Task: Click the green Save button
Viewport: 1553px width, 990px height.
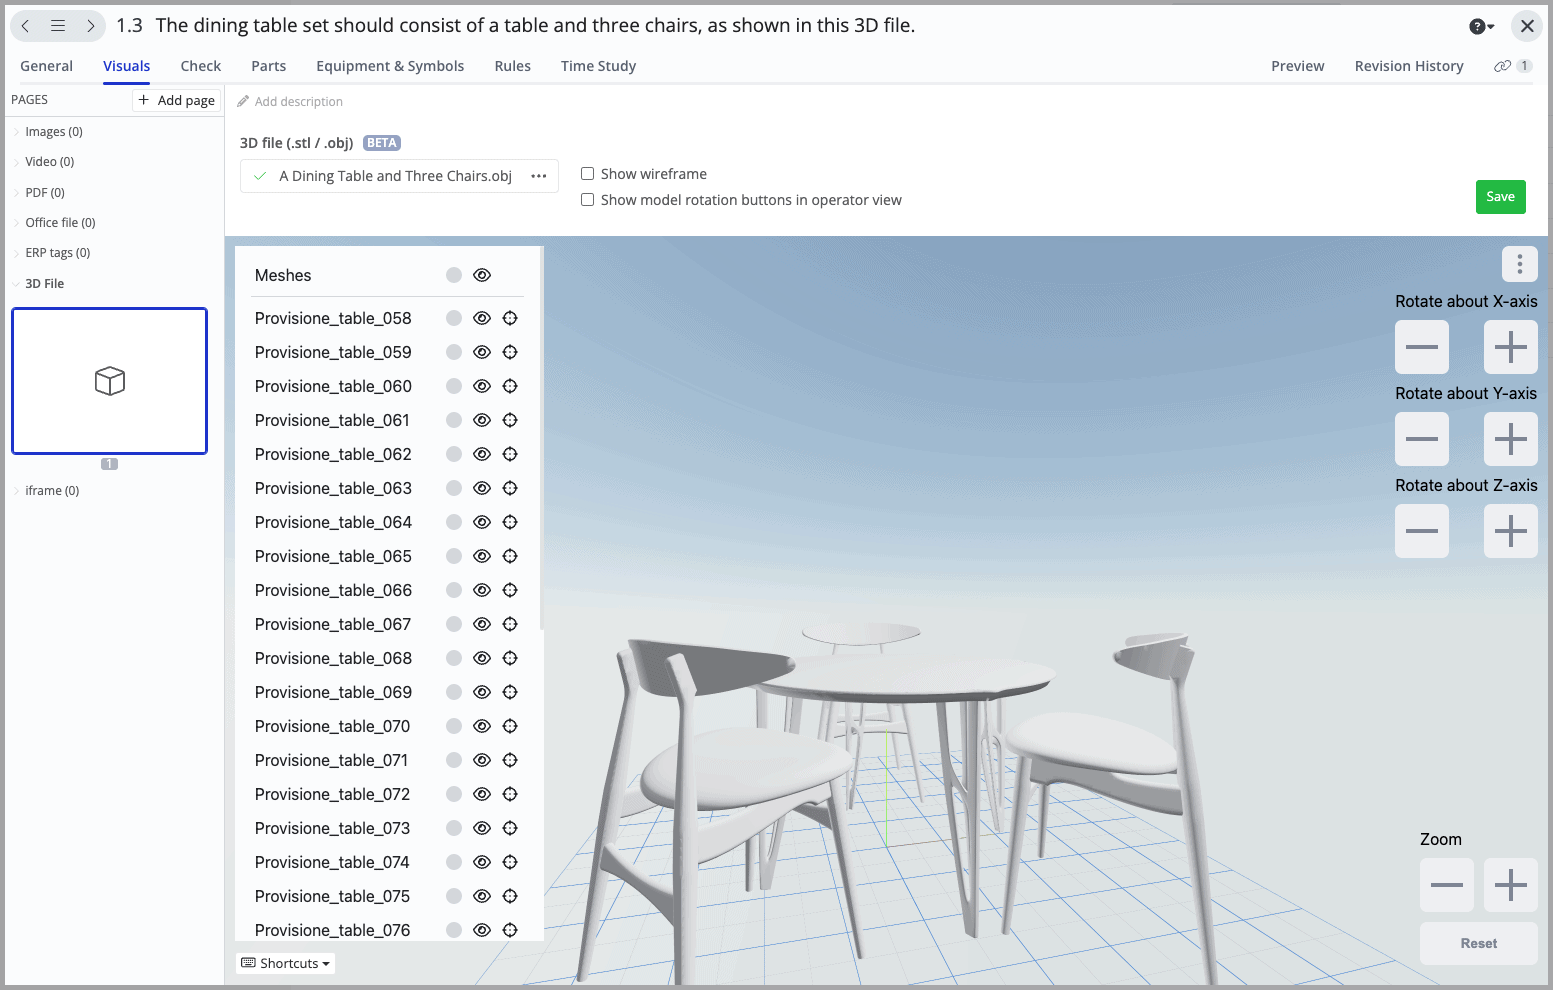Action: [1500, 196]
